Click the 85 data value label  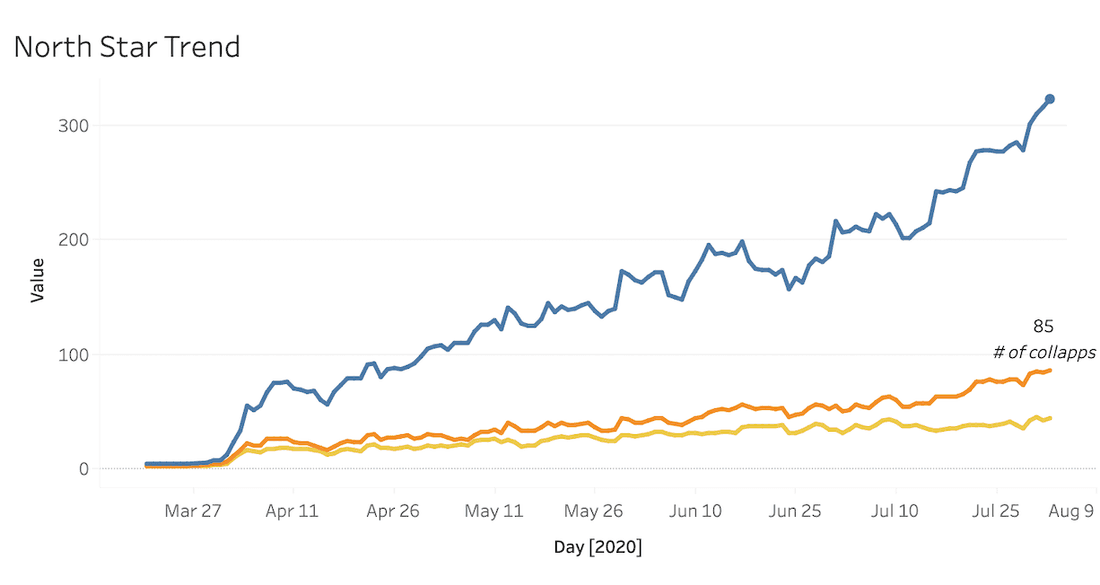1043,326
